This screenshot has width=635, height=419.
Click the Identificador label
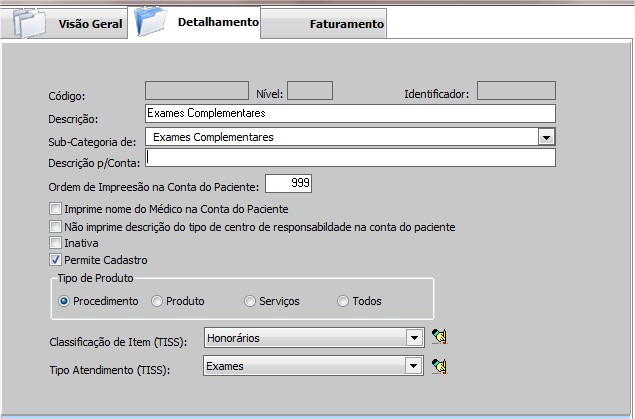tap(437, 94)
